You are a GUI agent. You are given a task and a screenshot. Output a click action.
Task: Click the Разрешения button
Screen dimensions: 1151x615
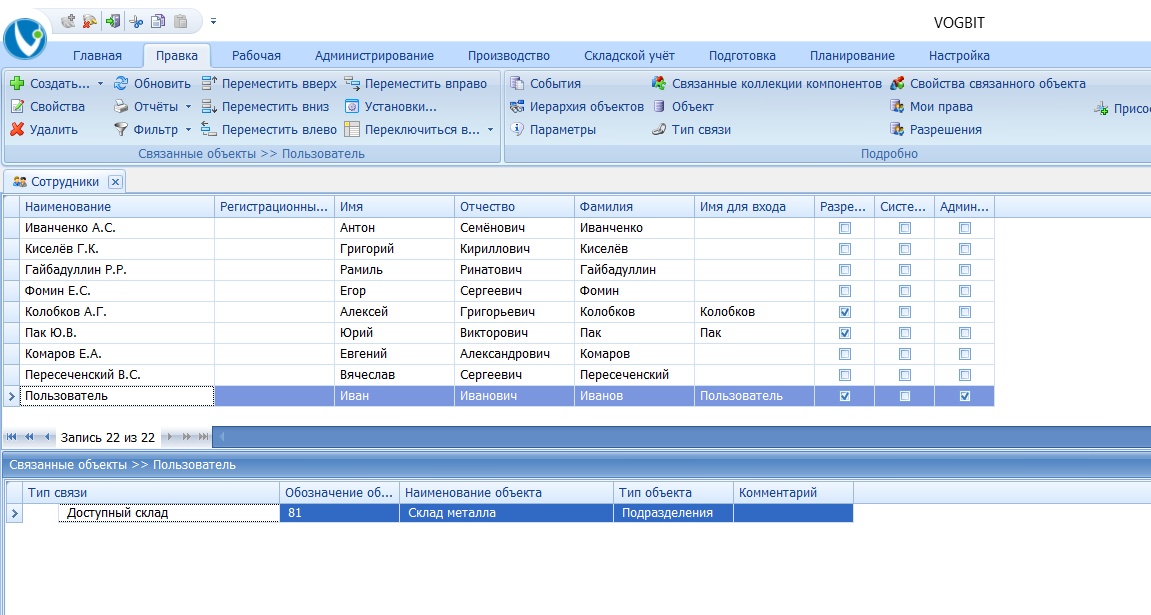pyautogui.click(x=945, y=130)
